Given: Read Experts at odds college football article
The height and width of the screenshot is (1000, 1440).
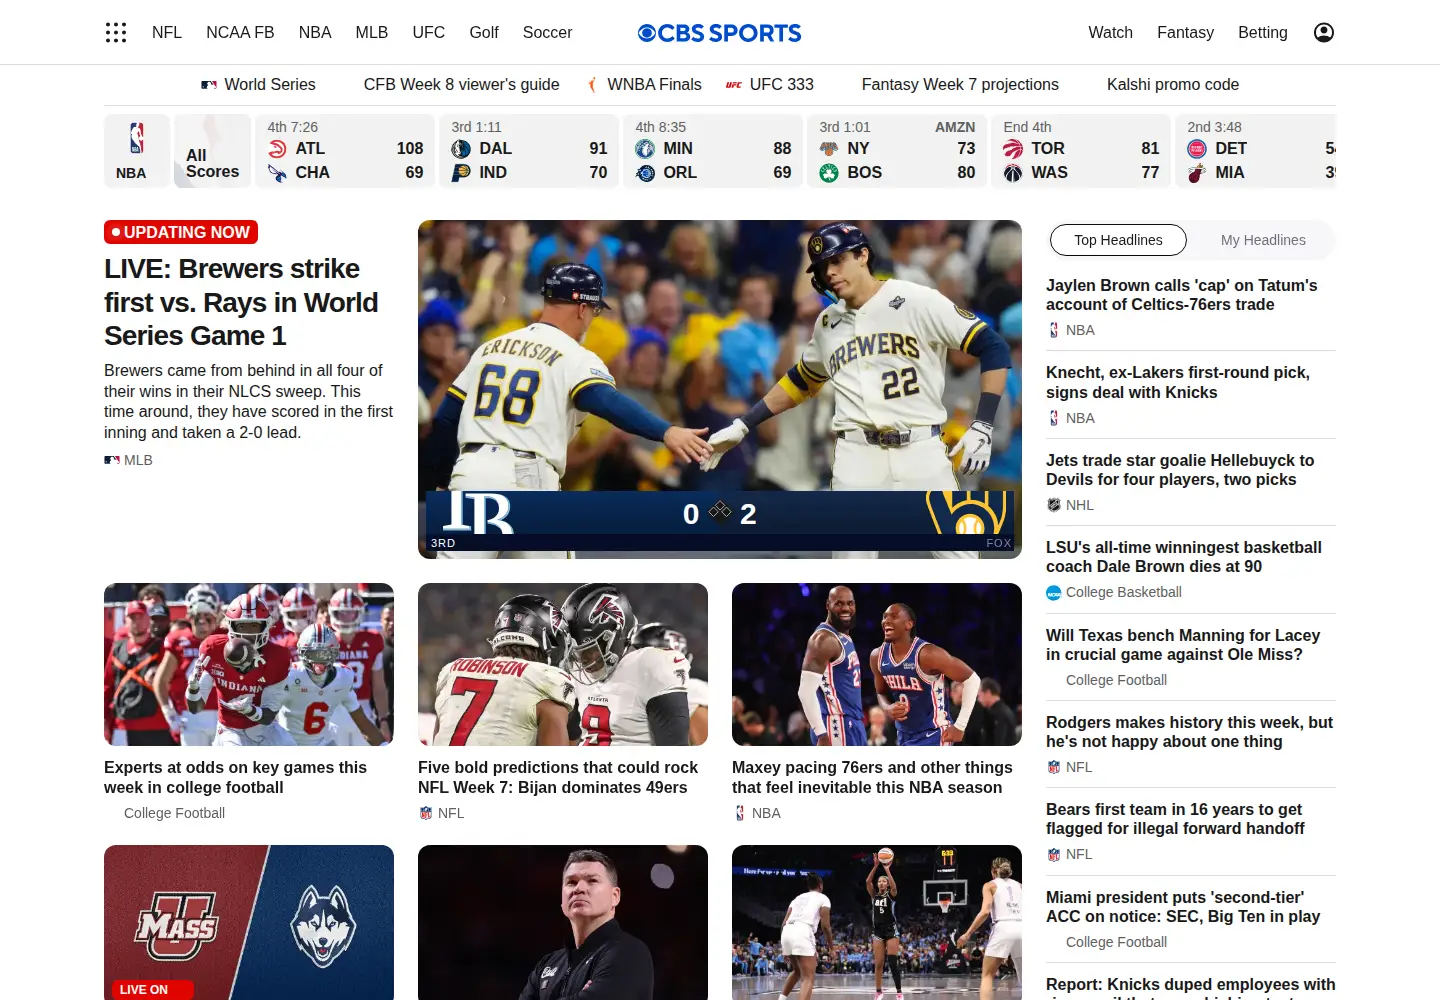Looking at the screenshot, I should [x=235, y=777].
